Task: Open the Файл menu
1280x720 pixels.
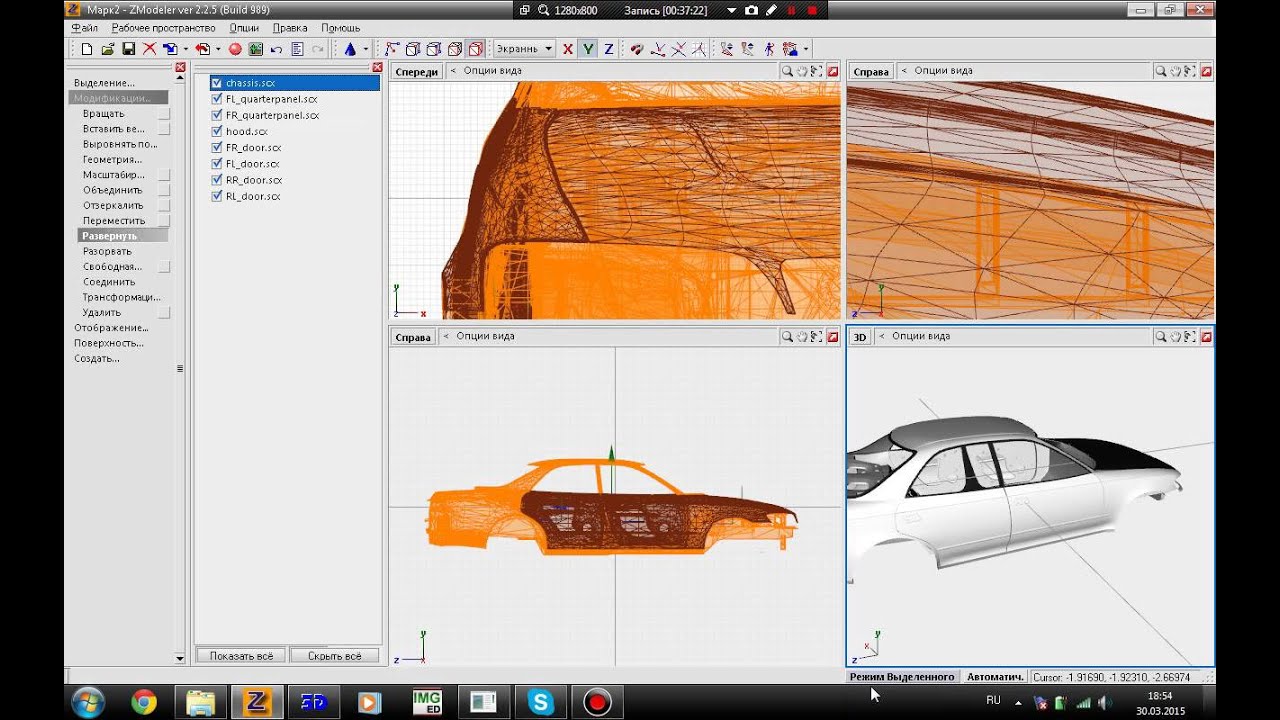Action: pyautogui.click(x=84, y=28)
